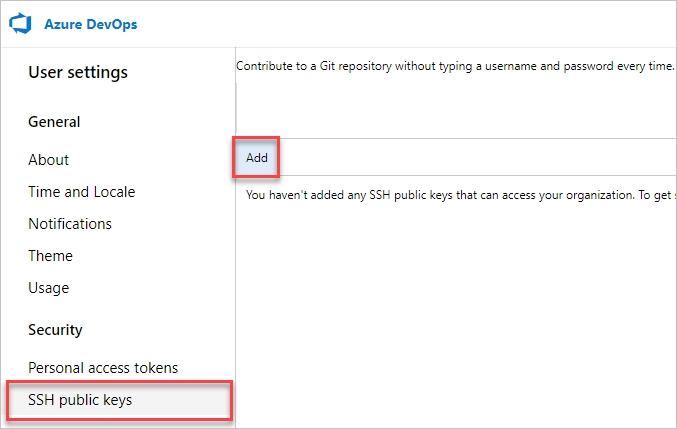Open the Azure DevOps home link
This screenshot has width=677, height=429.
coord(91,24)
